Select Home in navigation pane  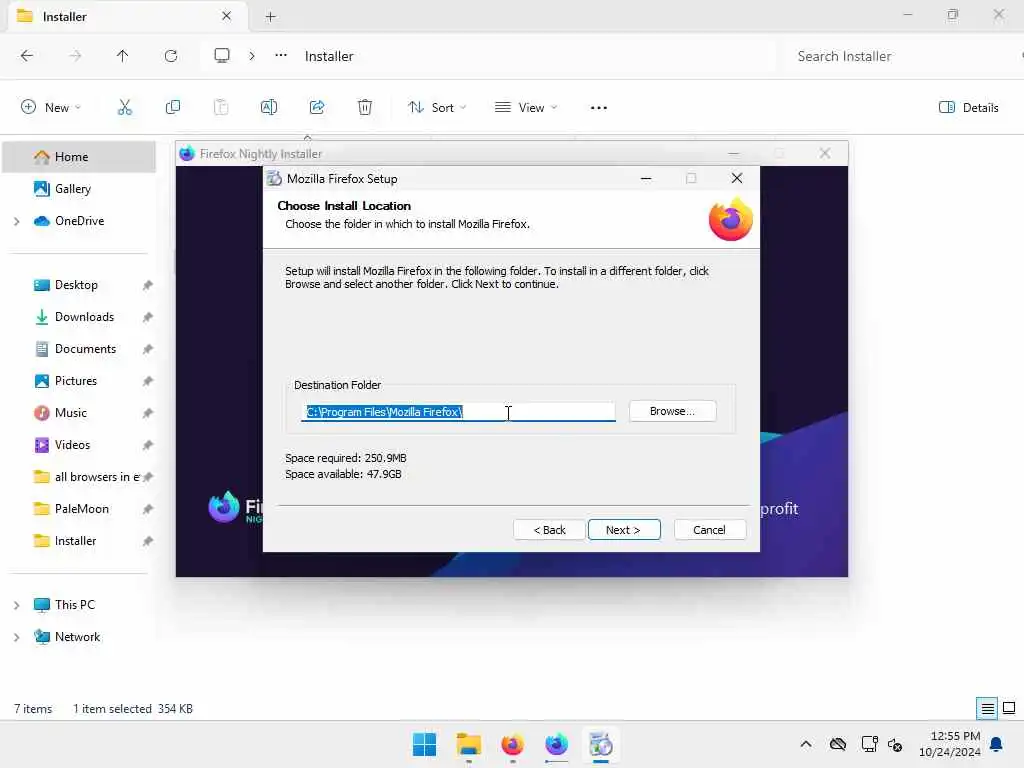click(79, 157)
